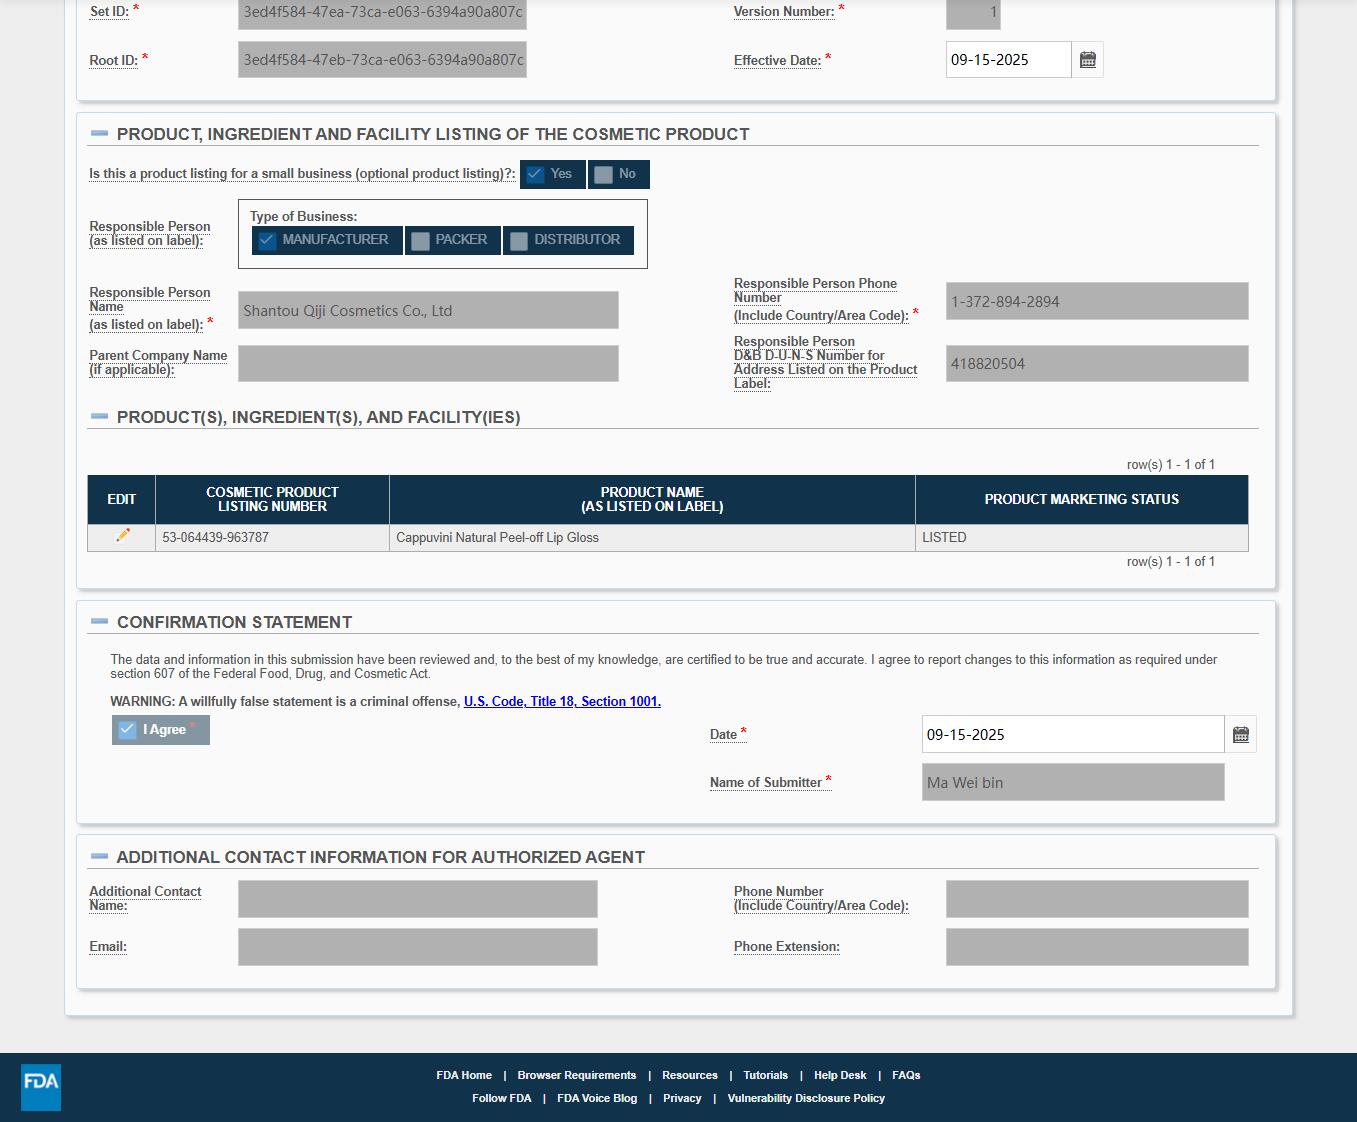1357x1122 pixels.
Task: Toggle the MANUFACTURER business type checkbox
Action: (x=267, y=240)
